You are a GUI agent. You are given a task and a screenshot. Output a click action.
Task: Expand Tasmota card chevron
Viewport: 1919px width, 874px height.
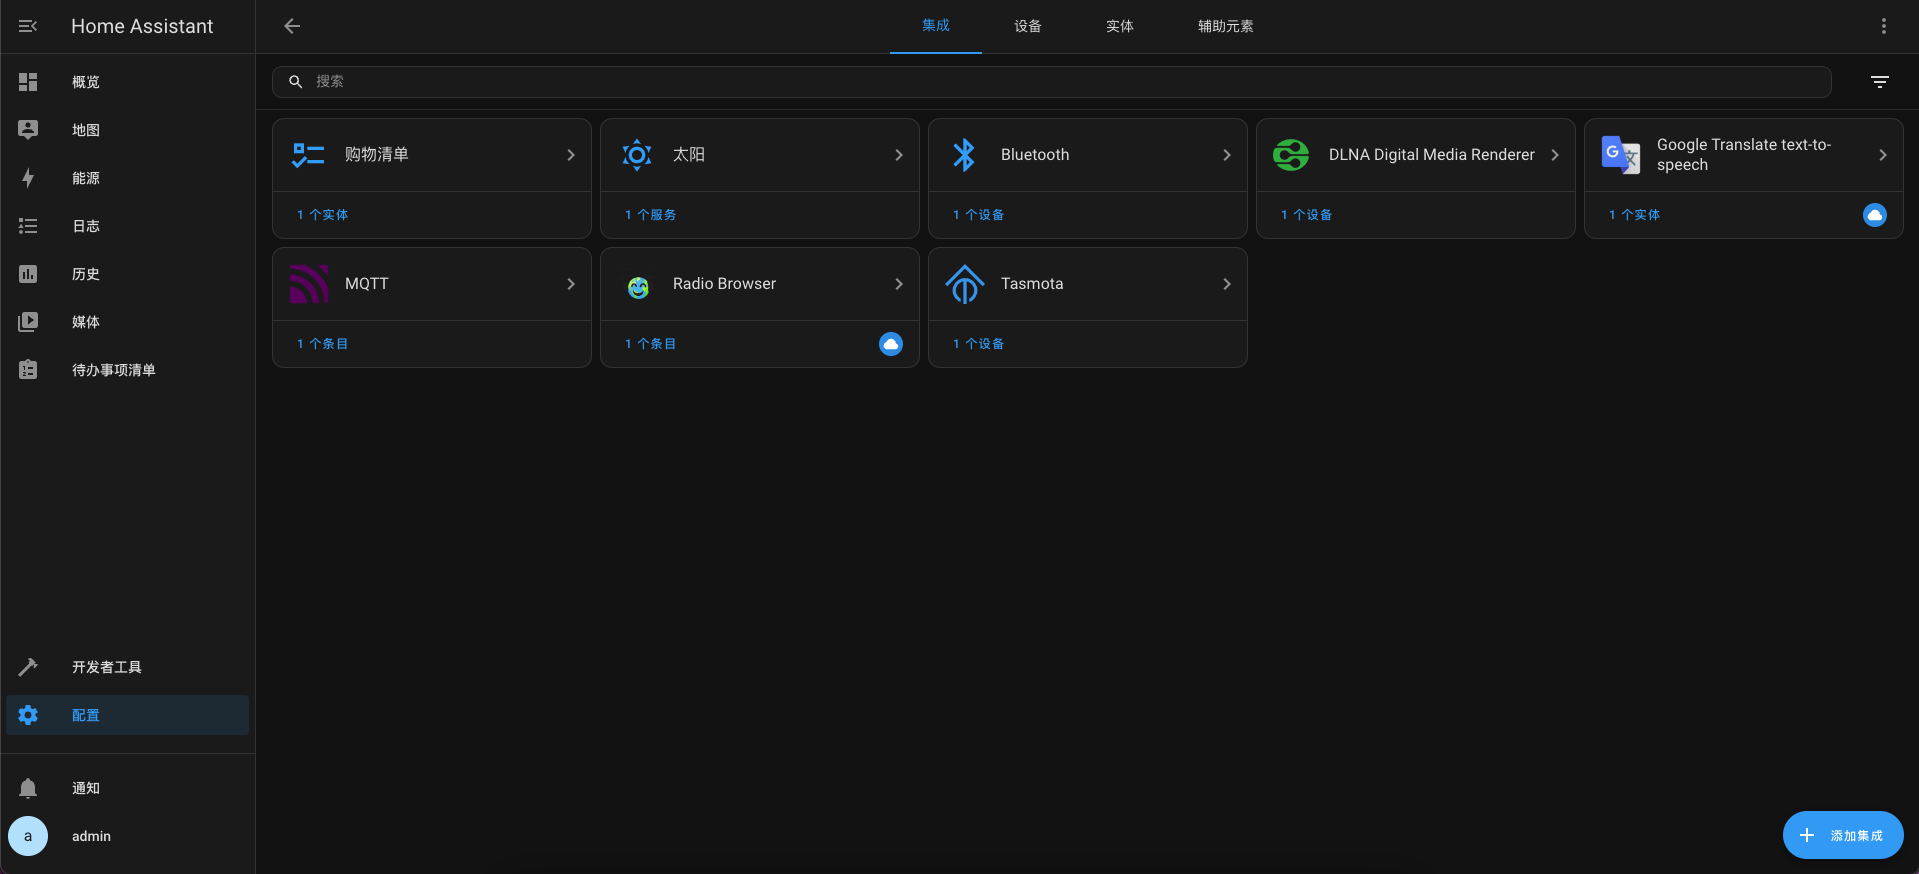tap(1227, 284)
